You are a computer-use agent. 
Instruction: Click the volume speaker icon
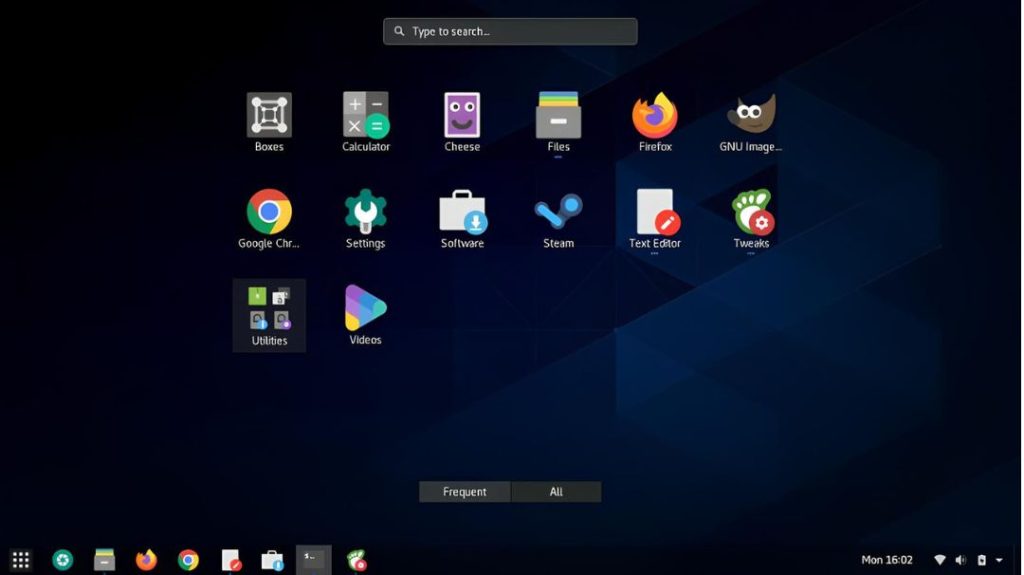(x=961, y=560)
